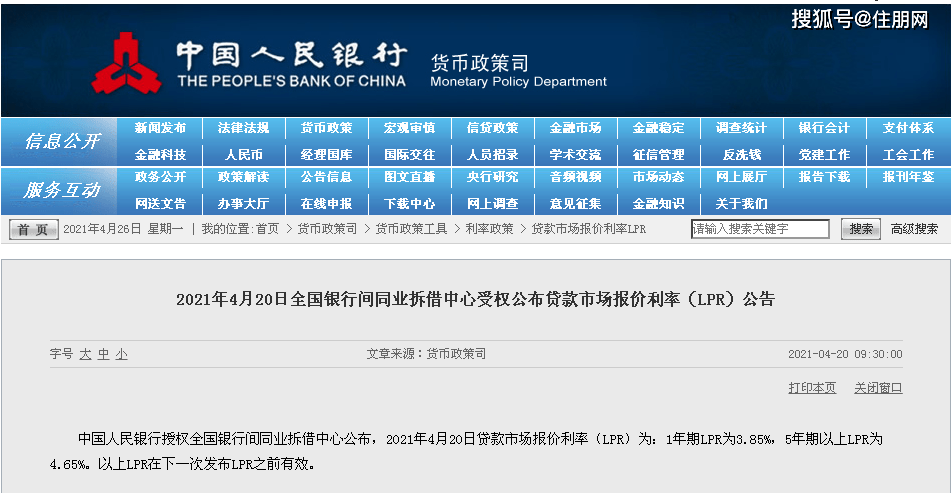The height and width of the screenshot is (493, 952).
Task: Set font size to 小
Action: (x=122, y=355)
